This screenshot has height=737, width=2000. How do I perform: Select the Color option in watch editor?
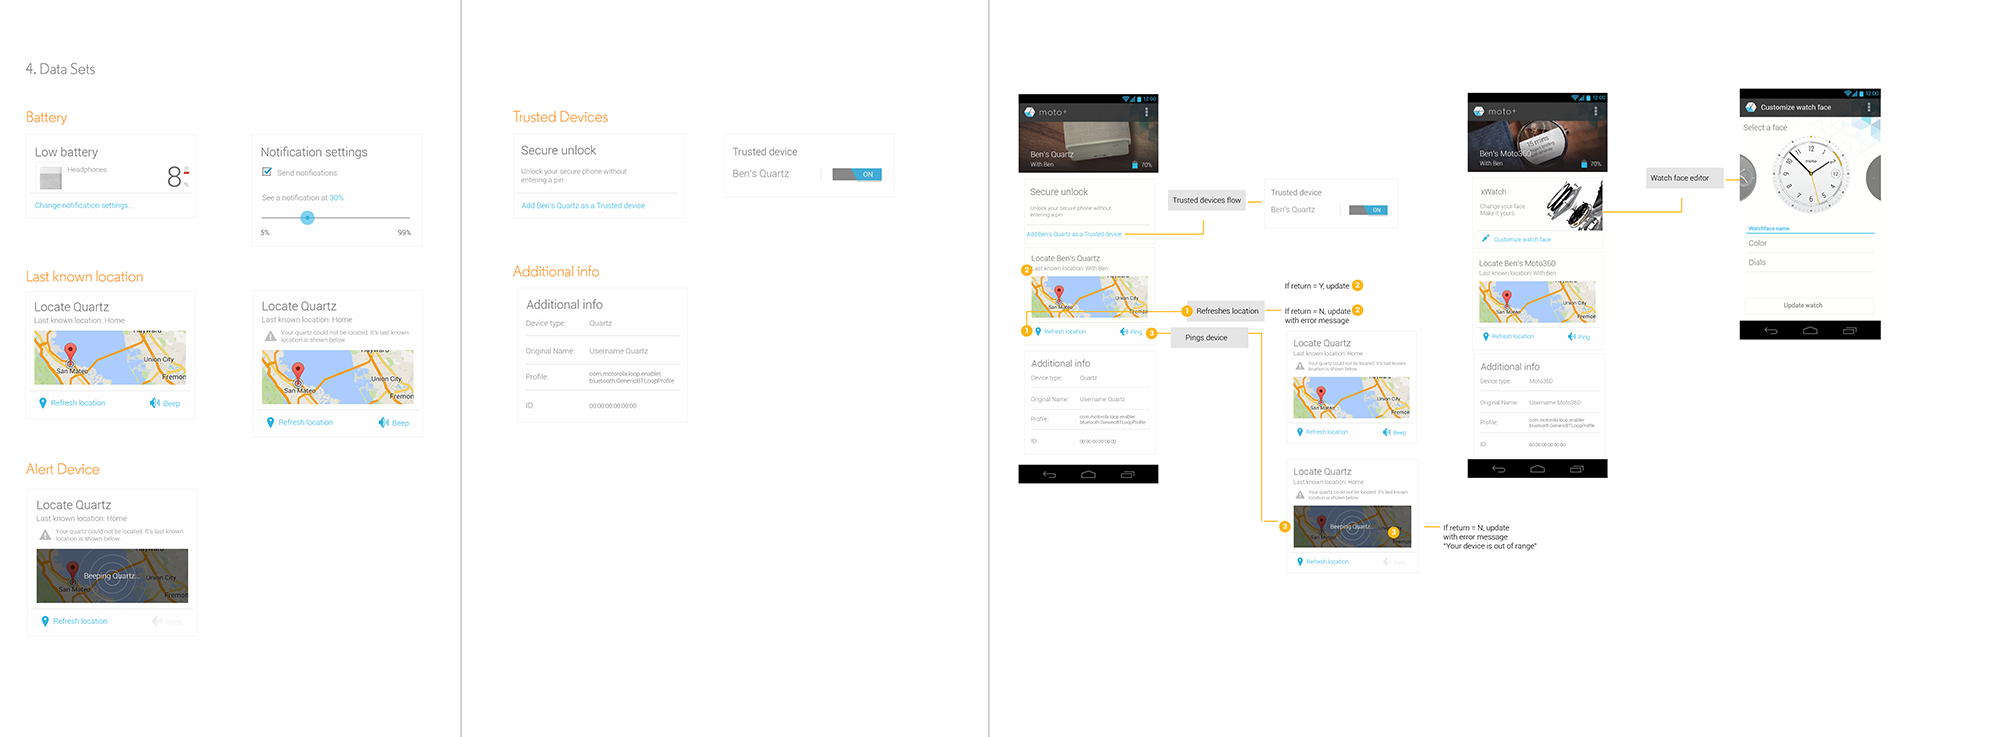coord(1757,243)
